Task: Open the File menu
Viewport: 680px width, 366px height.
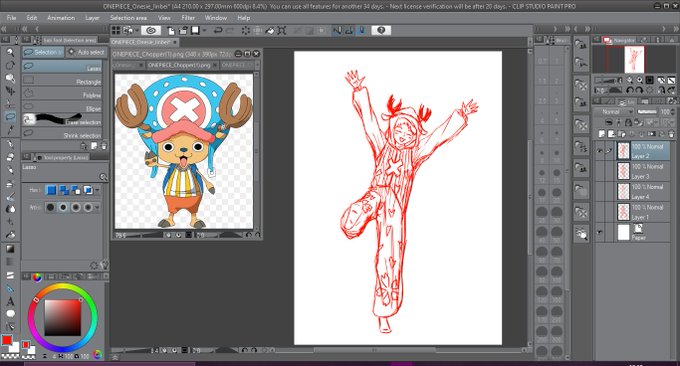Action: tap(11, 18)
